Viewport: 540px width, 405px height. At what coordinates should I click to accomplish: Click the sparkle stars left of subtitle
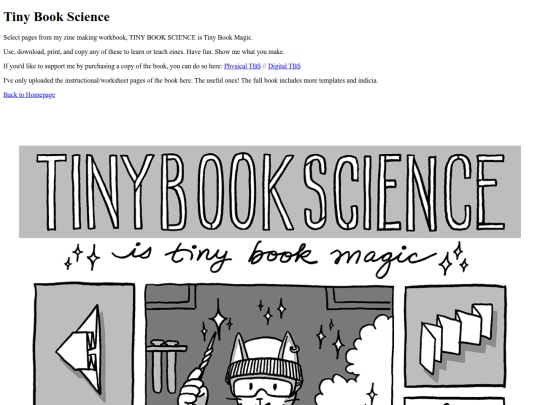coord(82,257)
